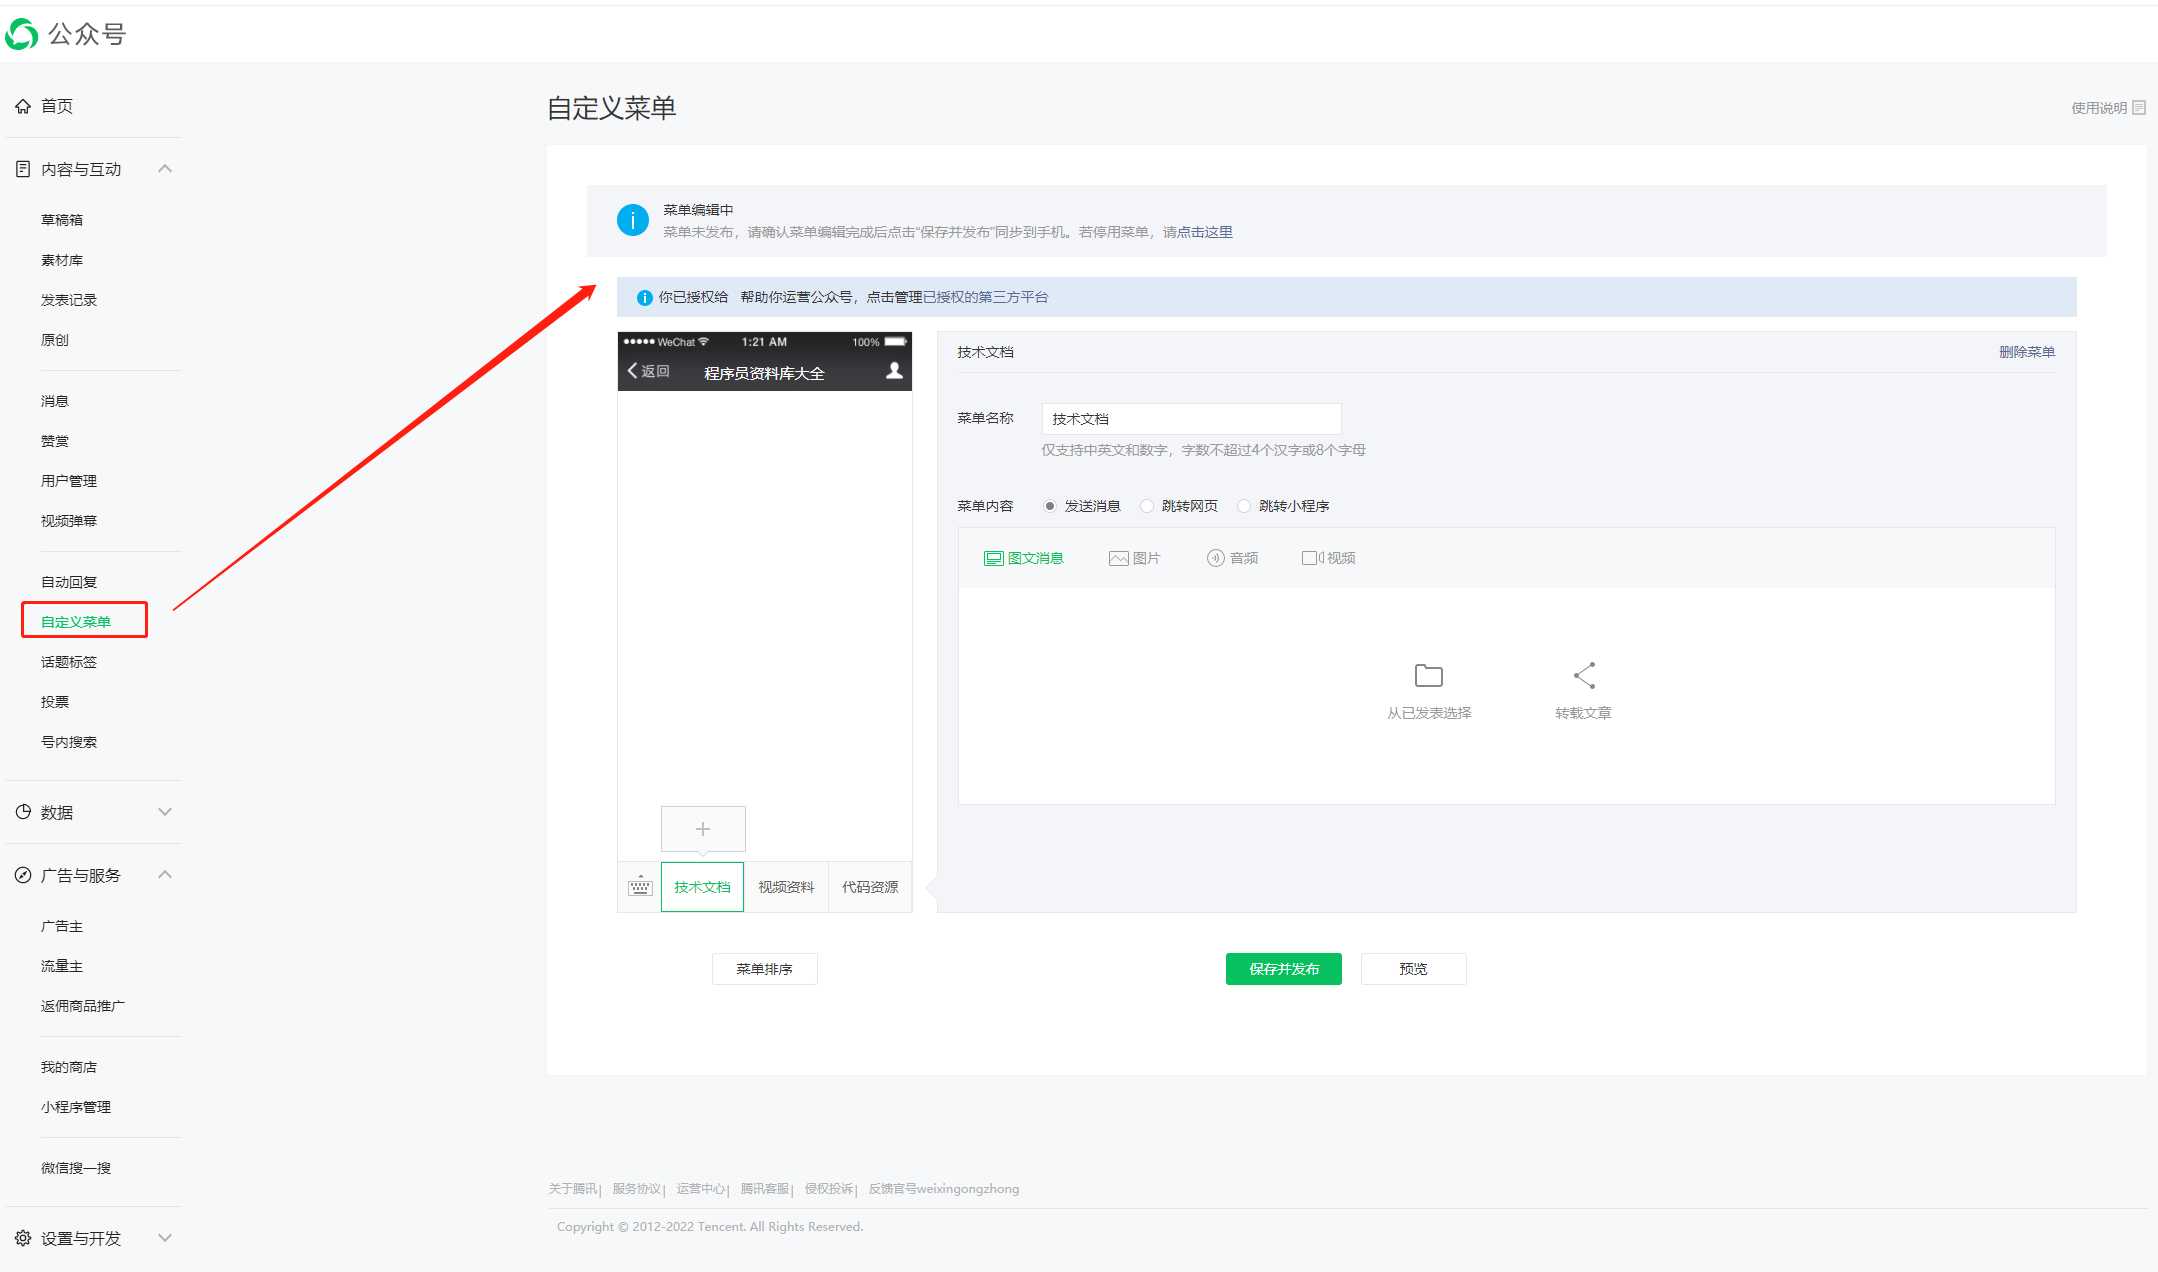Switch to the 视频 tab
Viewport: 2158px width, 1272px height.
pyautogui.click(x=1328, y=558)
